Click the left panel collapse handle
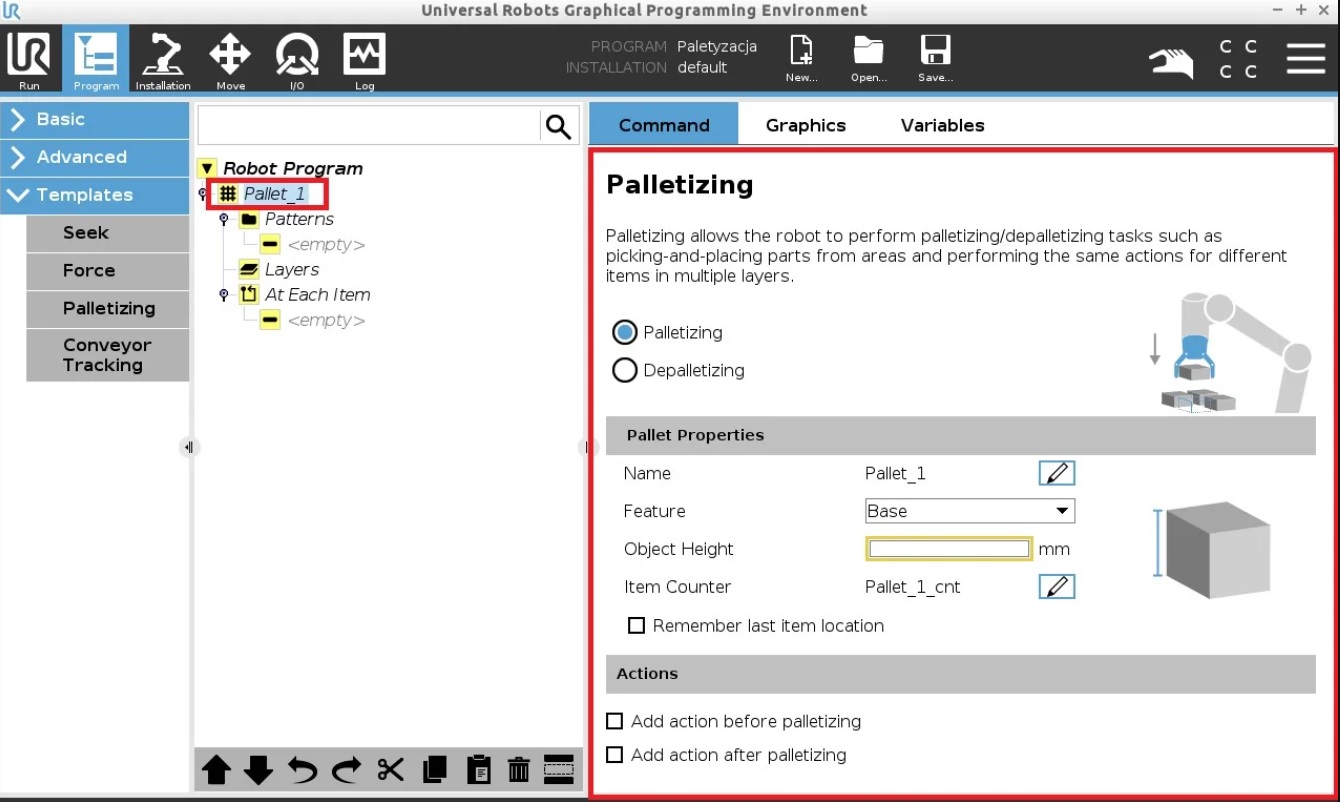The image size is (1340, 802). point(189,447)
